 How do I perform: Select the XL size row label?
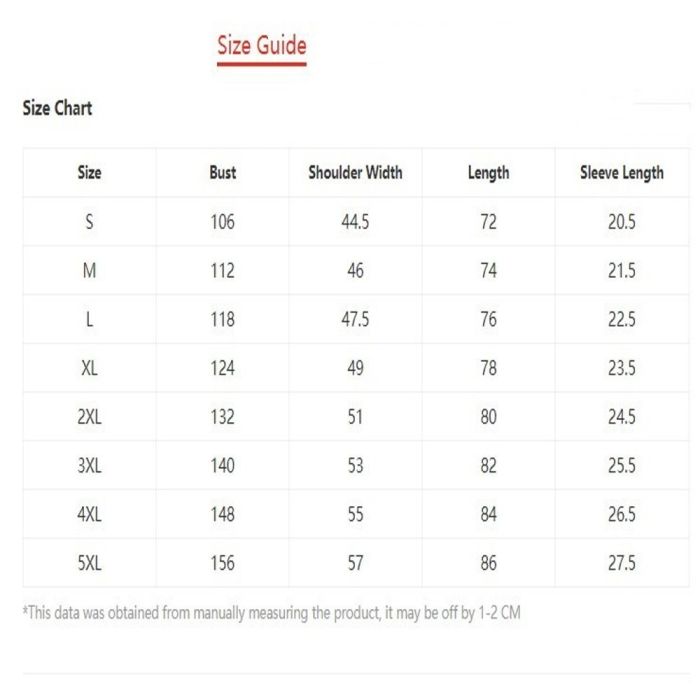pos(89,368)
